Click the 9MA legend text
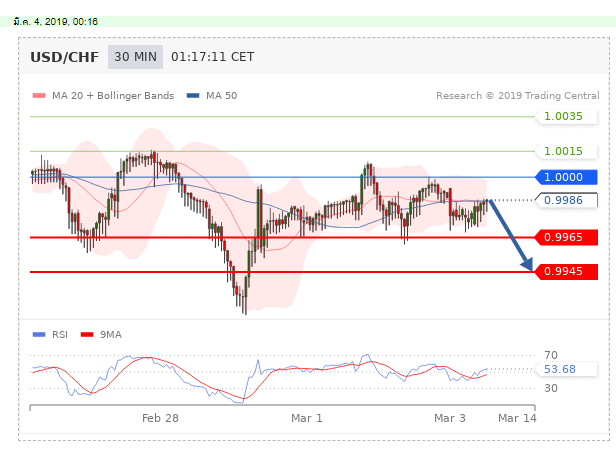This screenshot has width=616, height=450. point(111,335)
